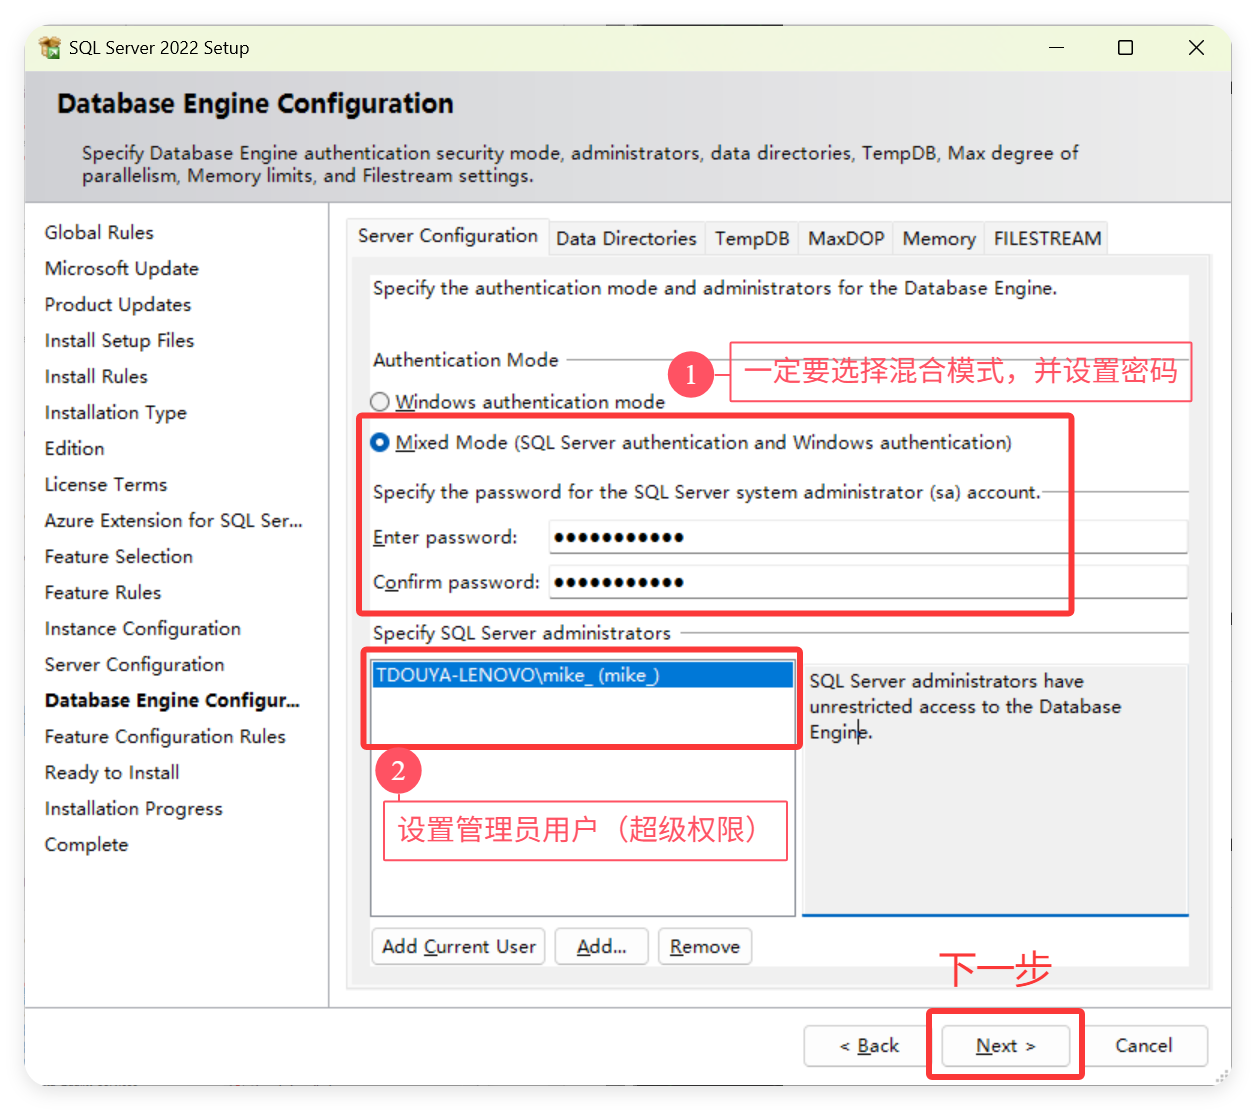Maximize the SQL Server Setup window

click(1125, 47)
